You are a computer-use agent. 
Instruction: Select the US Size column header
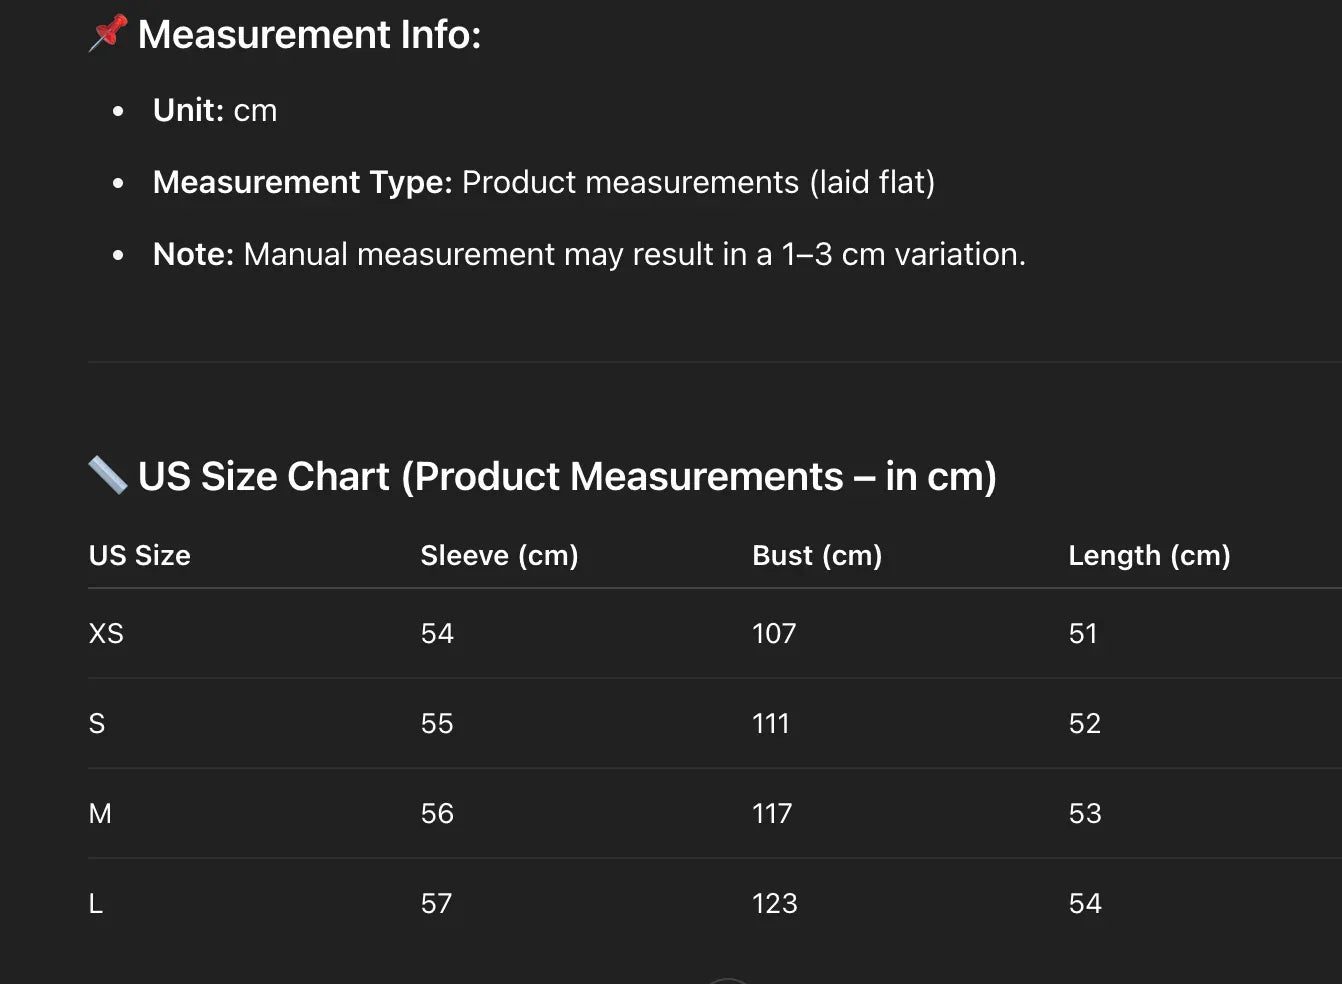pos(140,555)
